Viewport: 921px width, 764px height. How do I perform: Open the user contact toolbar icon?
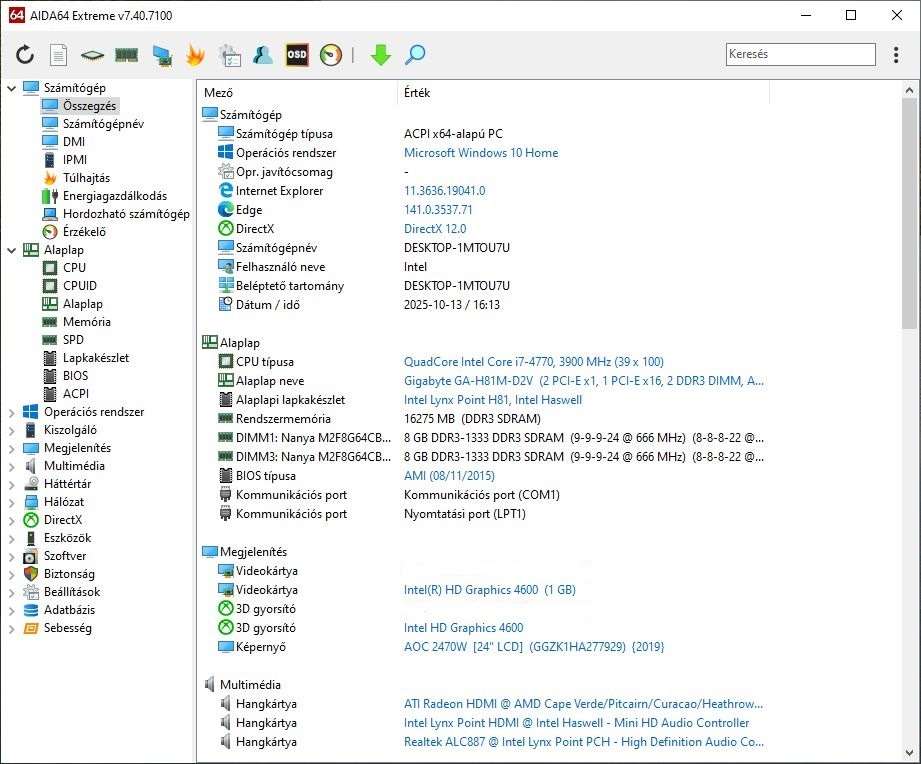click(x=263, y=55)
